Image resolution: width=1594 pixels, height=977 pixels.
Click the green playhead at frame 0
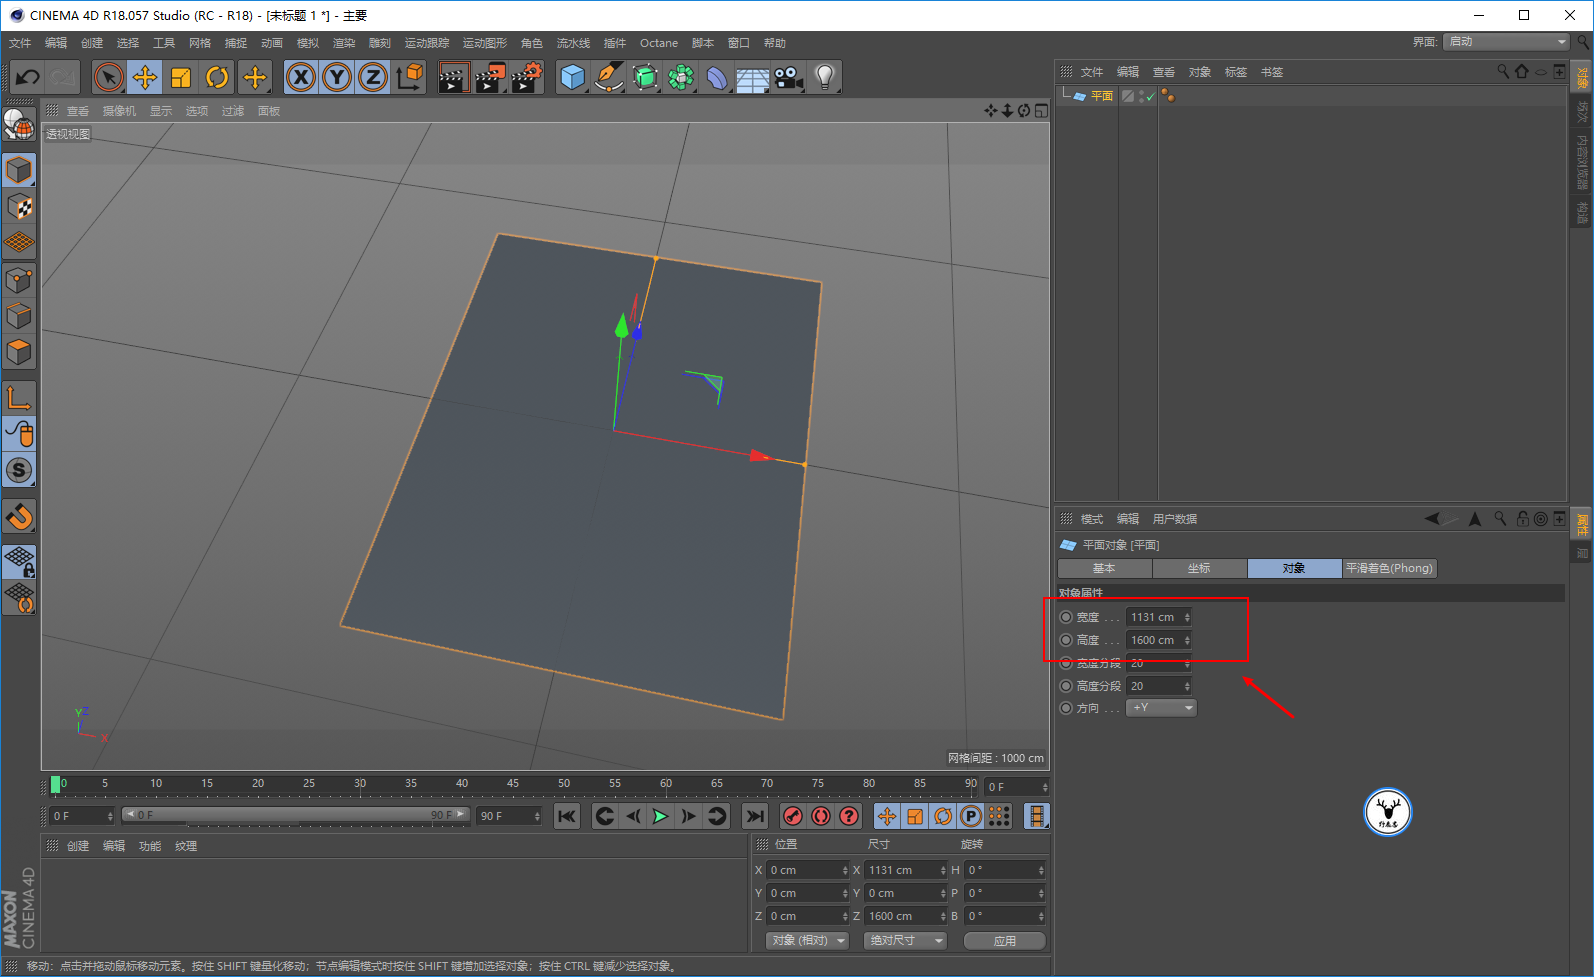[56, 785]
